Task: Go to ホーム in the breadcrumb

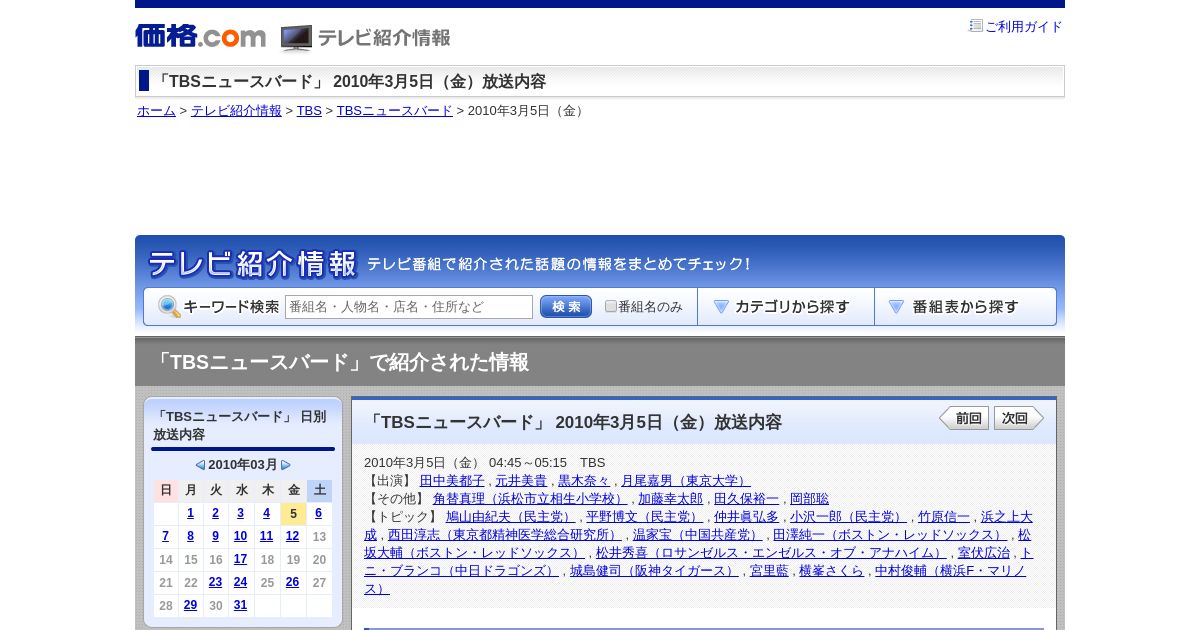Action: (x=156, y=111)
